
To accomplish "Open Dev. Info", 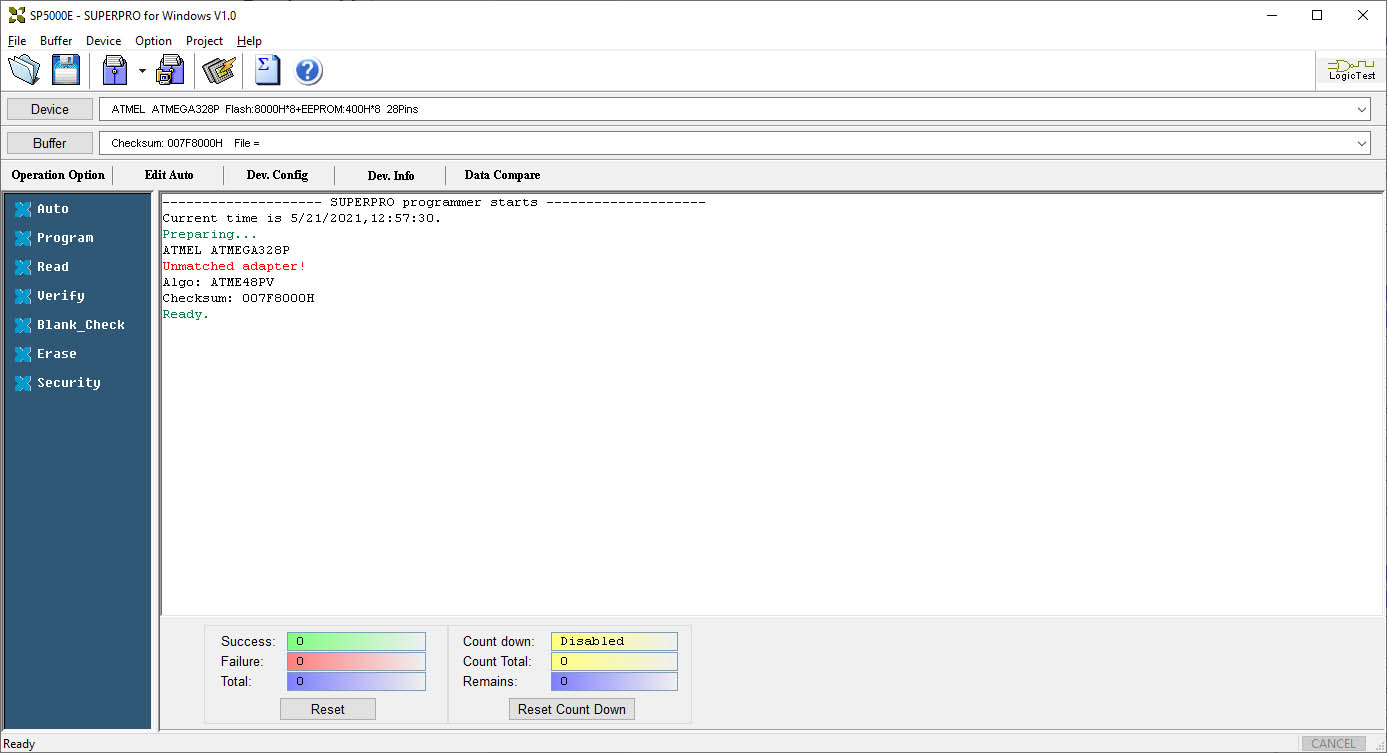I will coord(391,175).
